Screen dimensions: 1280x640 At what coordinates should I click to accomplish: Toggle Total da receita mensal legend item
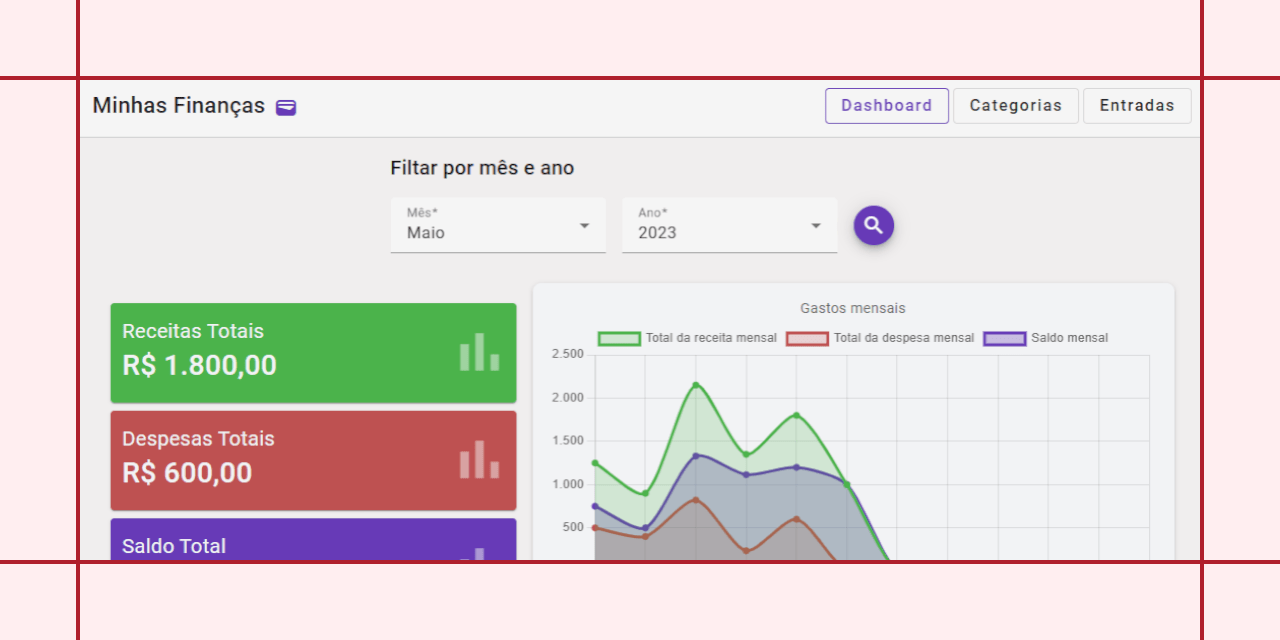(x=687, y=338)
